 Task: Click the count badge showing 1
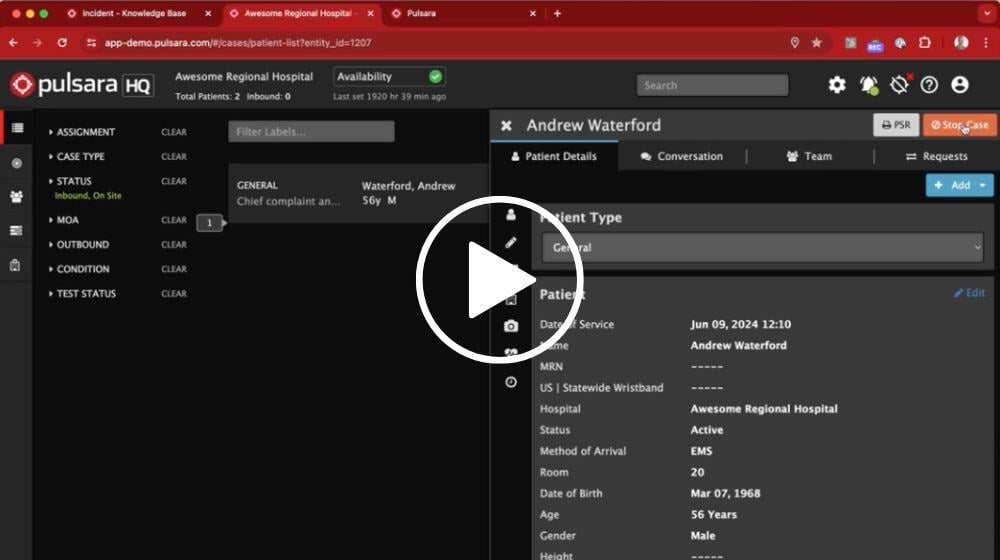click(x=209, y=223)
